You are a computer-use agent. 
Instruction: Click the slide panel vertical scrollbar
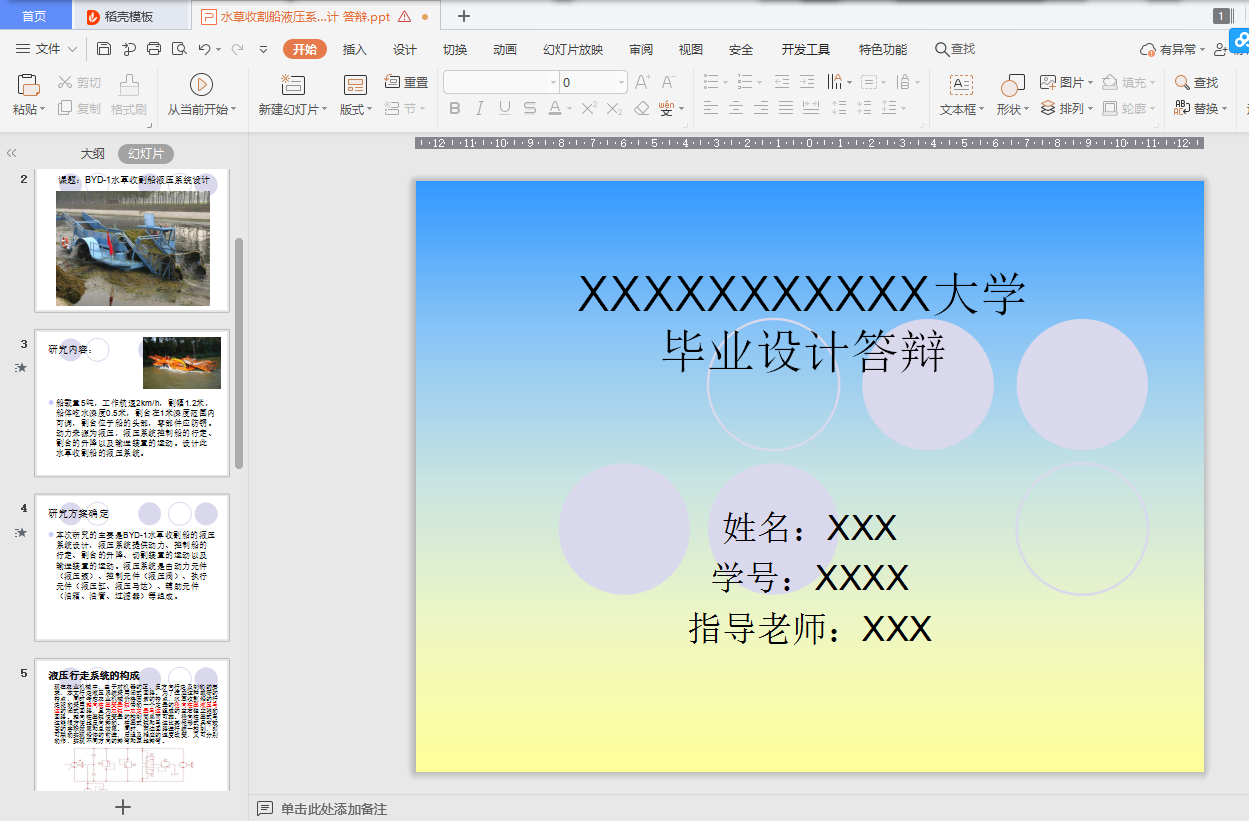pyautogui.click(x=239, y=352)
